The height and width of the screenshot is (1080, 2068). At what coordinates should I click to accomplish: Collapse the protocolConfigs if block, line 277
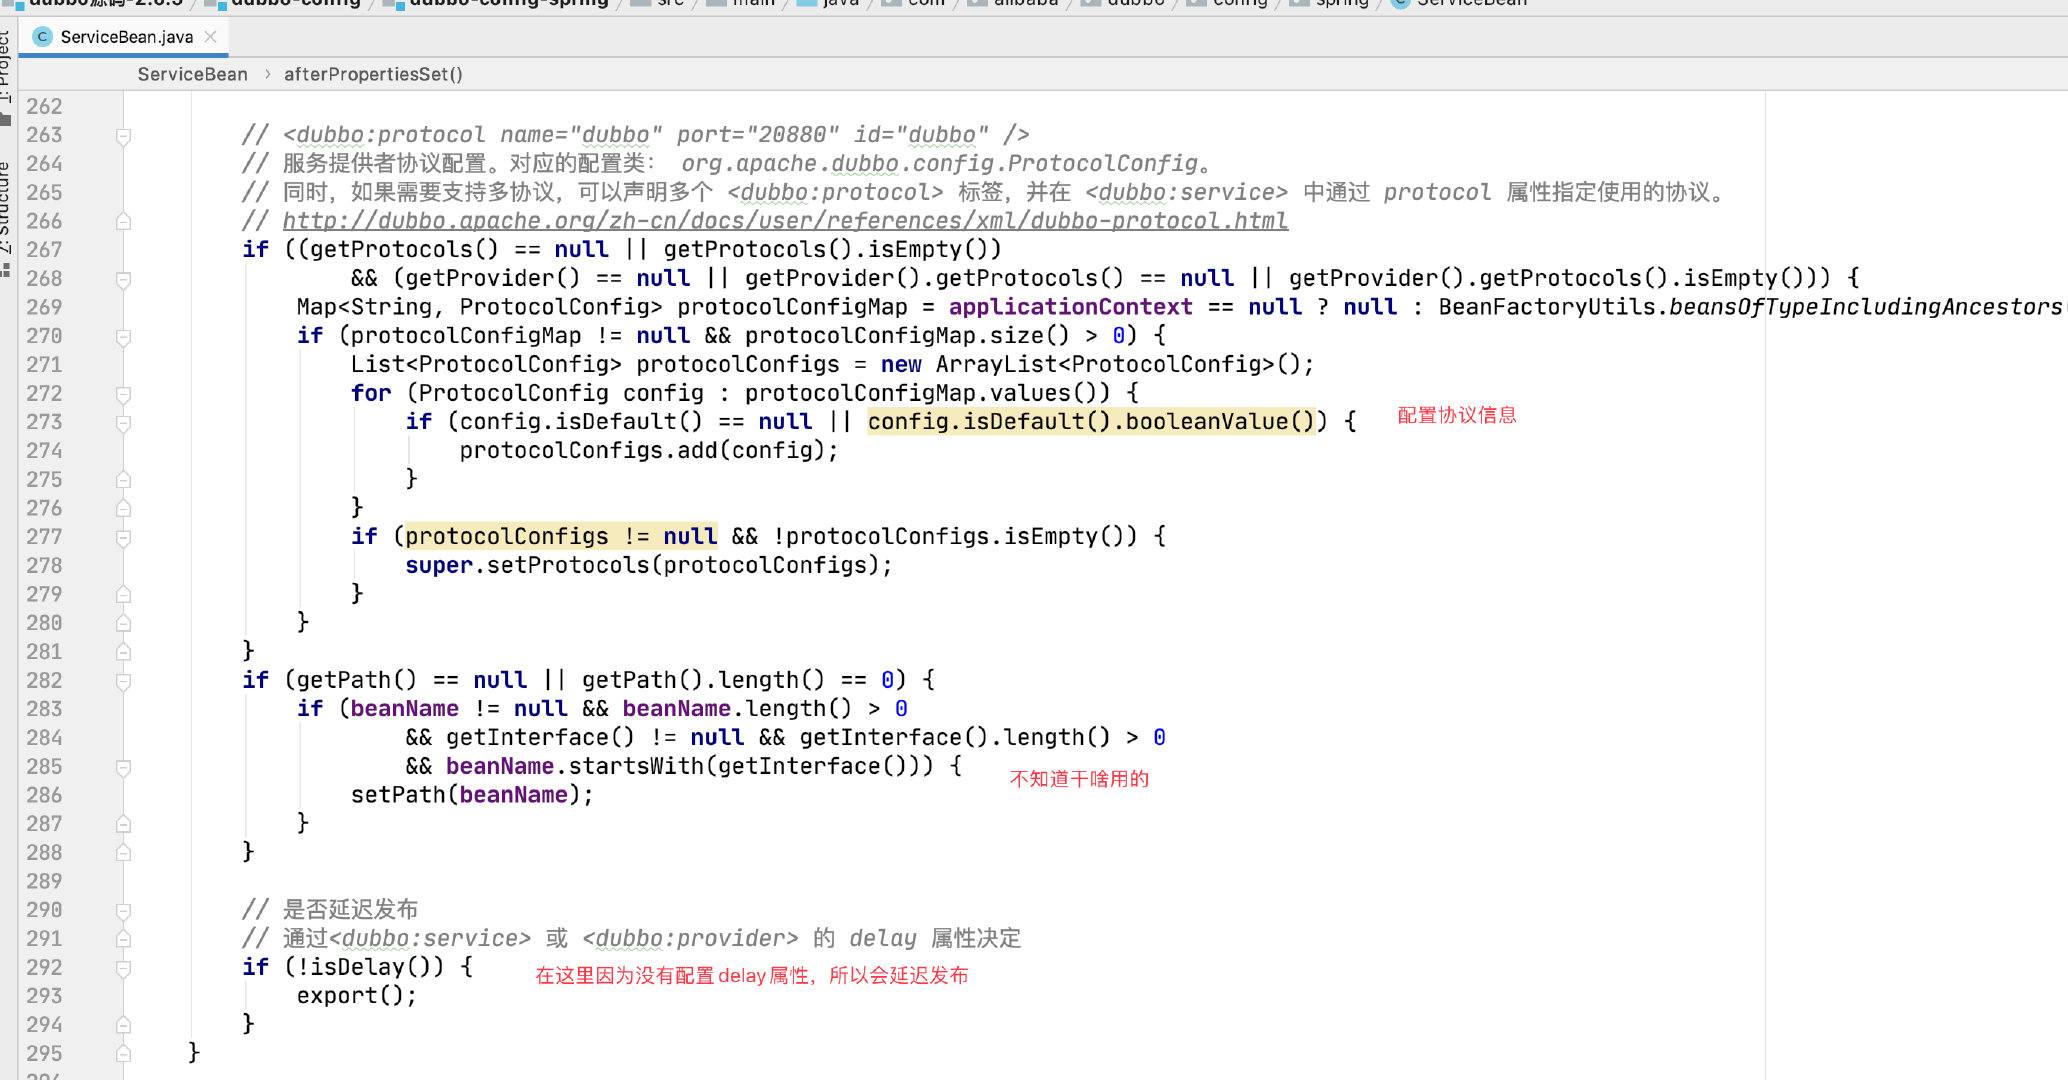tap(123, 538)
